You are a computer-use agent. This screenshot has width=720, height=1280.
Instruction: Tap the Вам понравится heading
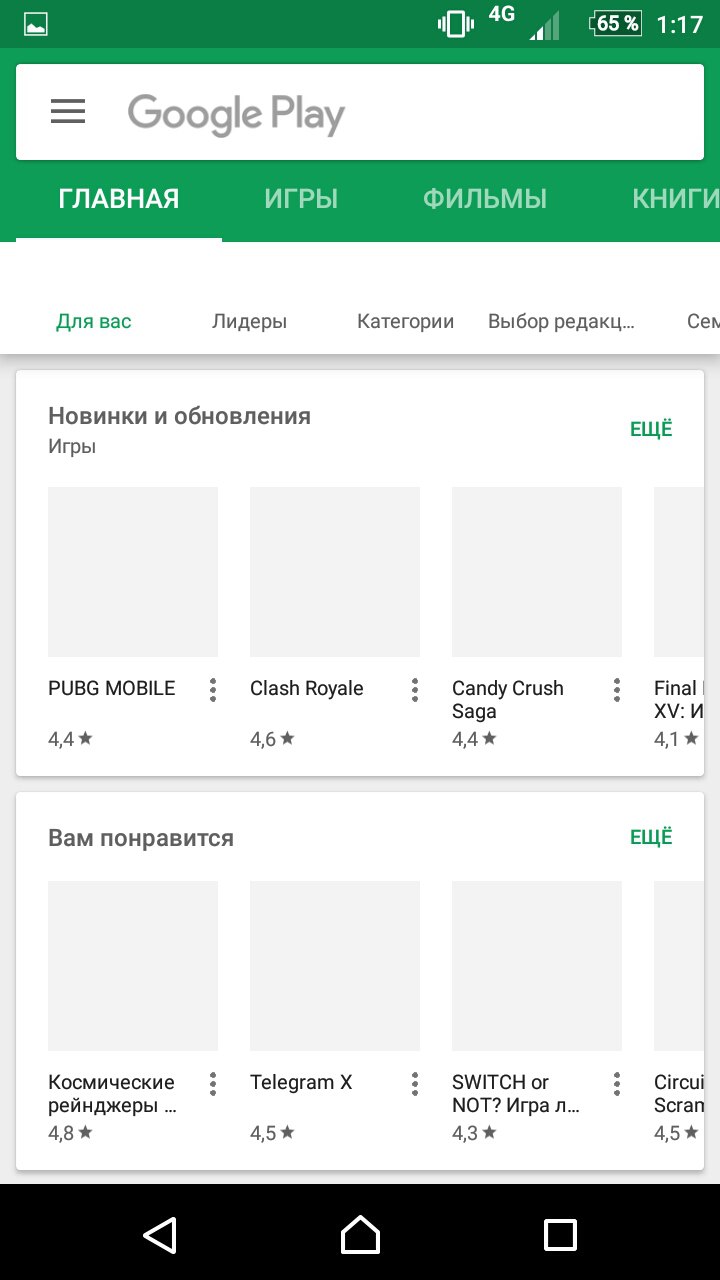tap(141, 838)
